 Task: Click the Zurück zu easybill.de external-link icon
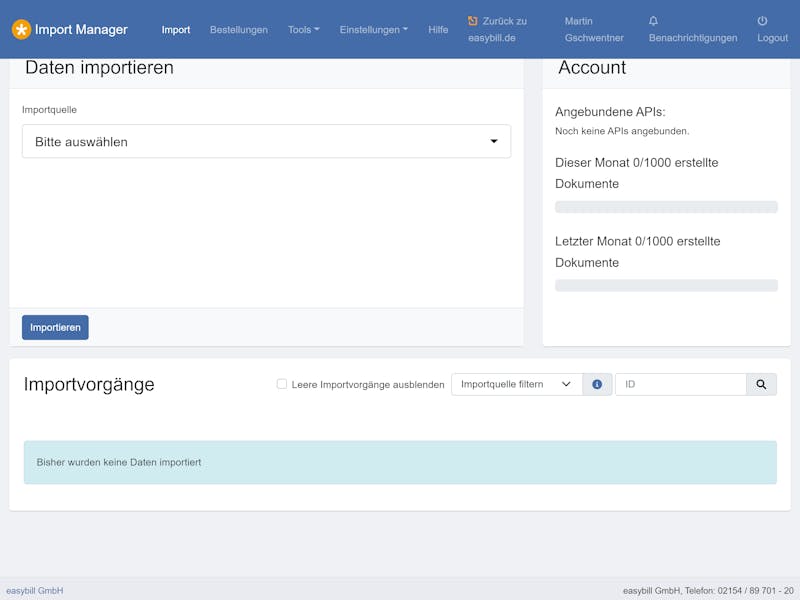pyautogui.click(x=473, y=21)
